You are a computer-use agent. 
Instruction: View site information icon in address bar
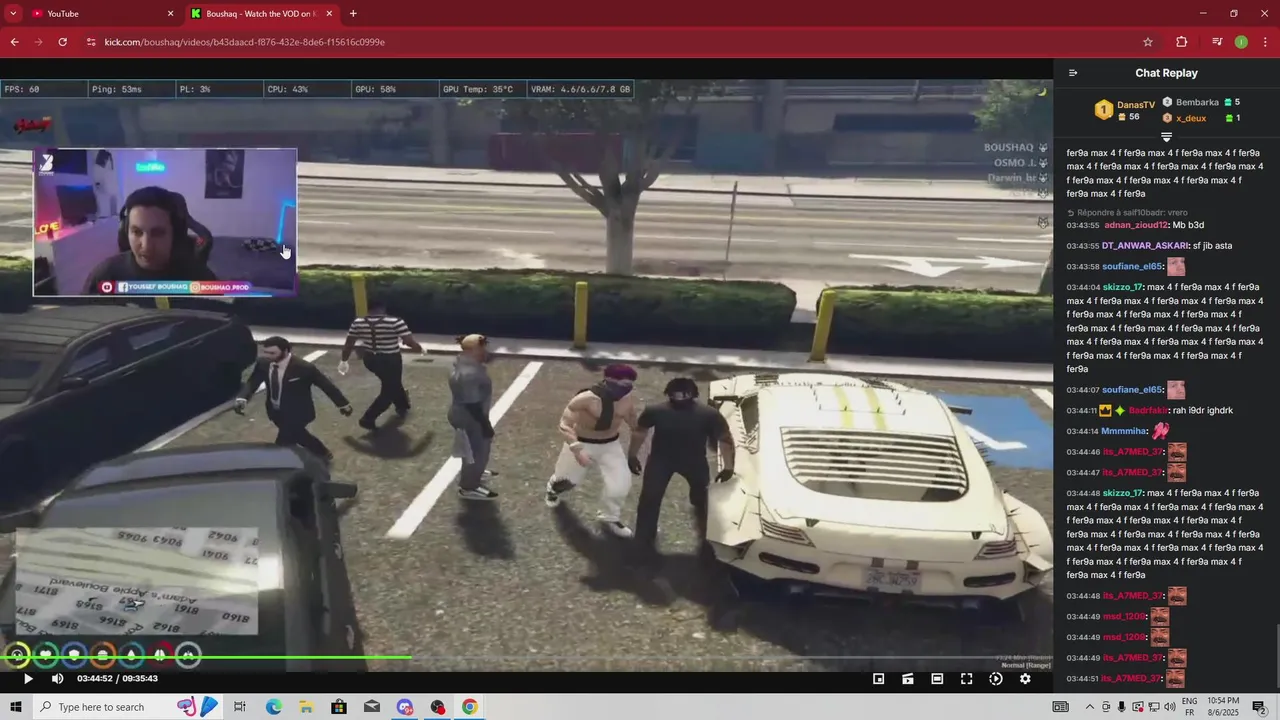point(91,42)
